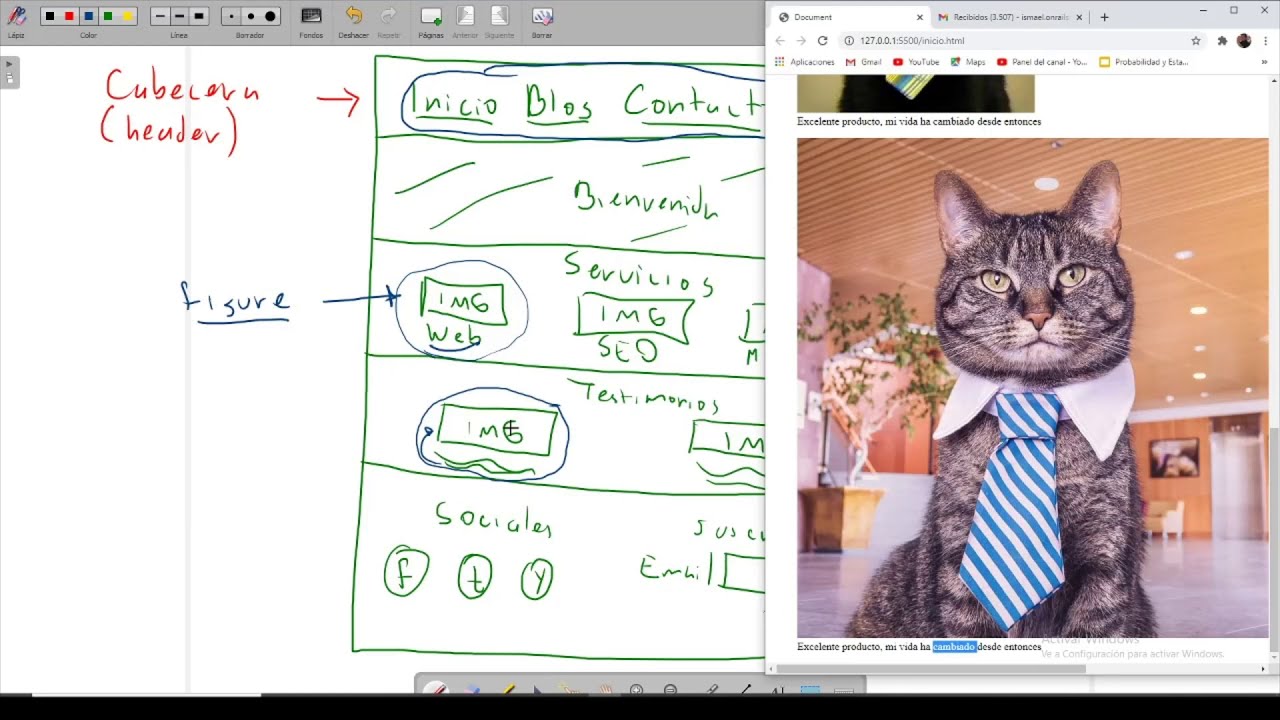Close the Document tab

pos(920,17)
